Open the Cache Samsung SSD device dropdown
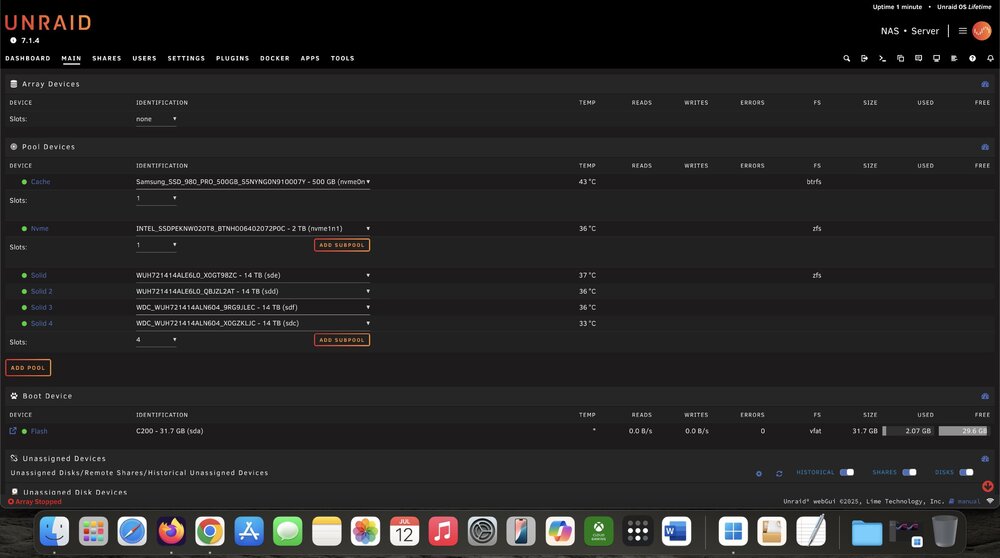The height and width of the screenshot is (558, 1000). pyautogui.click(x=253, y=182)
